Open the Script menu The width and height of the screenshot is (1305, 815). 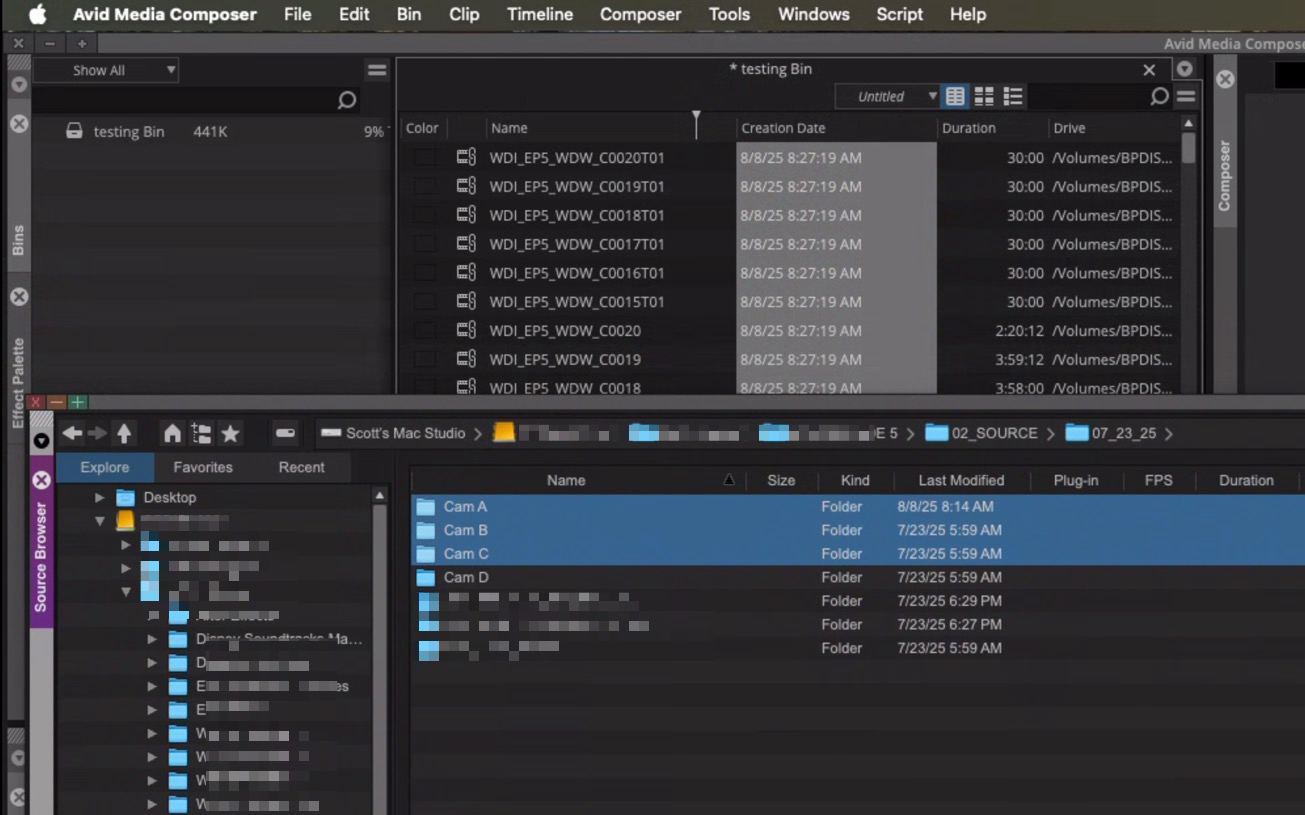899,14
